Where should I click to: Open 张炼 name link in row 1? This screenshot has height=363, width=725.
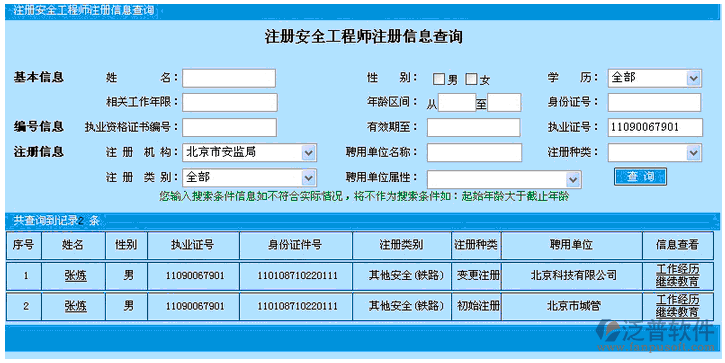(75, 276)
